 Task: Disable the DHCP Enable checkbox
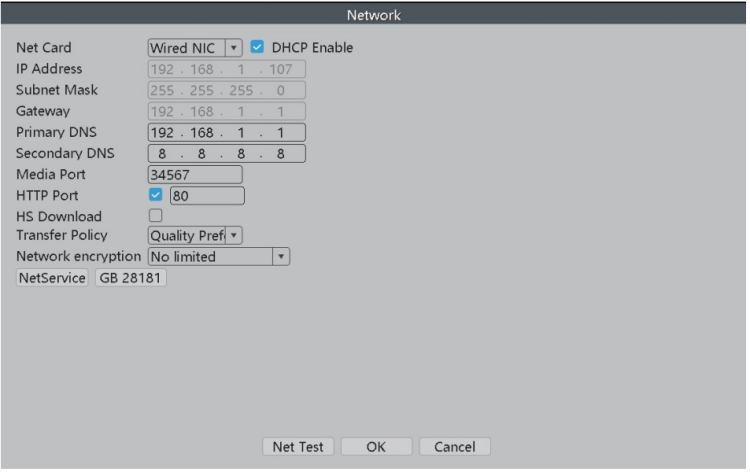[259, 47]
